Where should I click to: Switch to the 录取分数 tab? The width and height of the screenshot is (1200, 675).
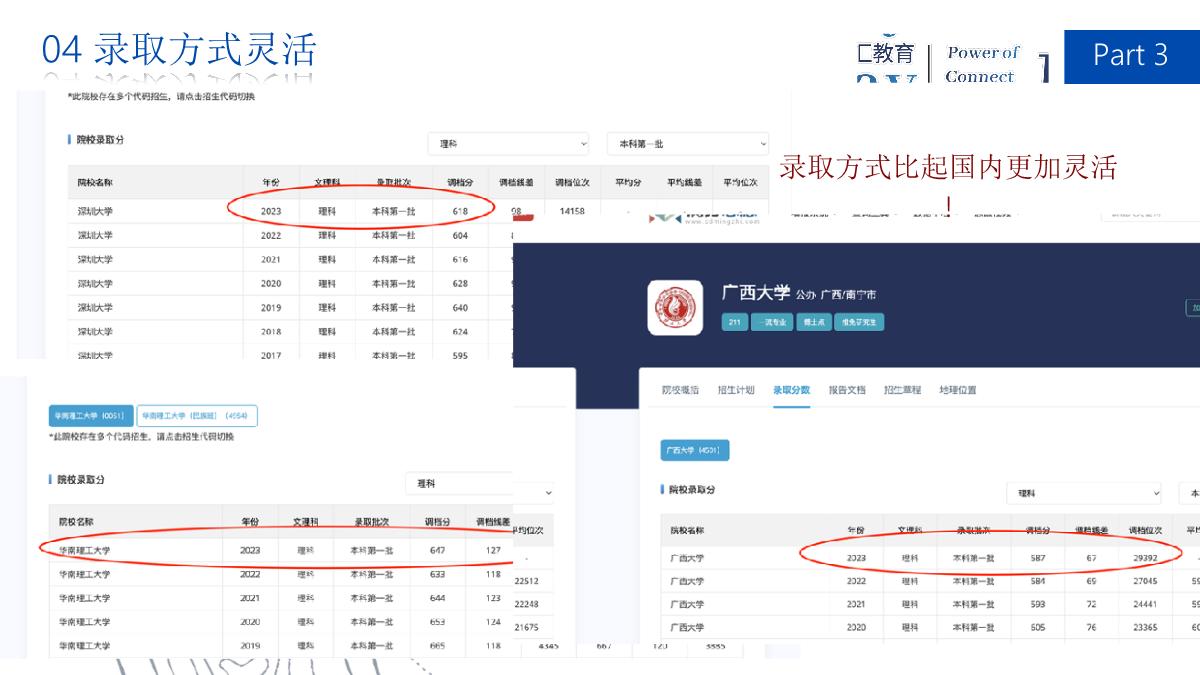pos(791,390)
